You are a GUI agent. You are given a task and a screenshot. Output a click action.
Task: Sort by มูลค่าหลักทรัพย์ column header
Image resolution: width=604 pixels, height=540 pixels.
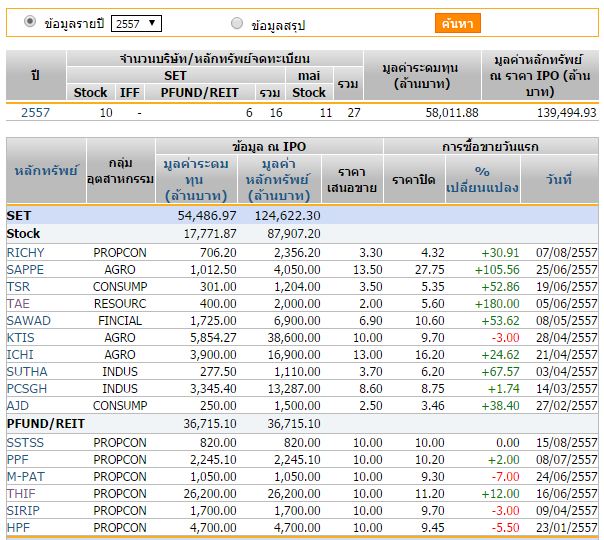(x=279, y=179)
